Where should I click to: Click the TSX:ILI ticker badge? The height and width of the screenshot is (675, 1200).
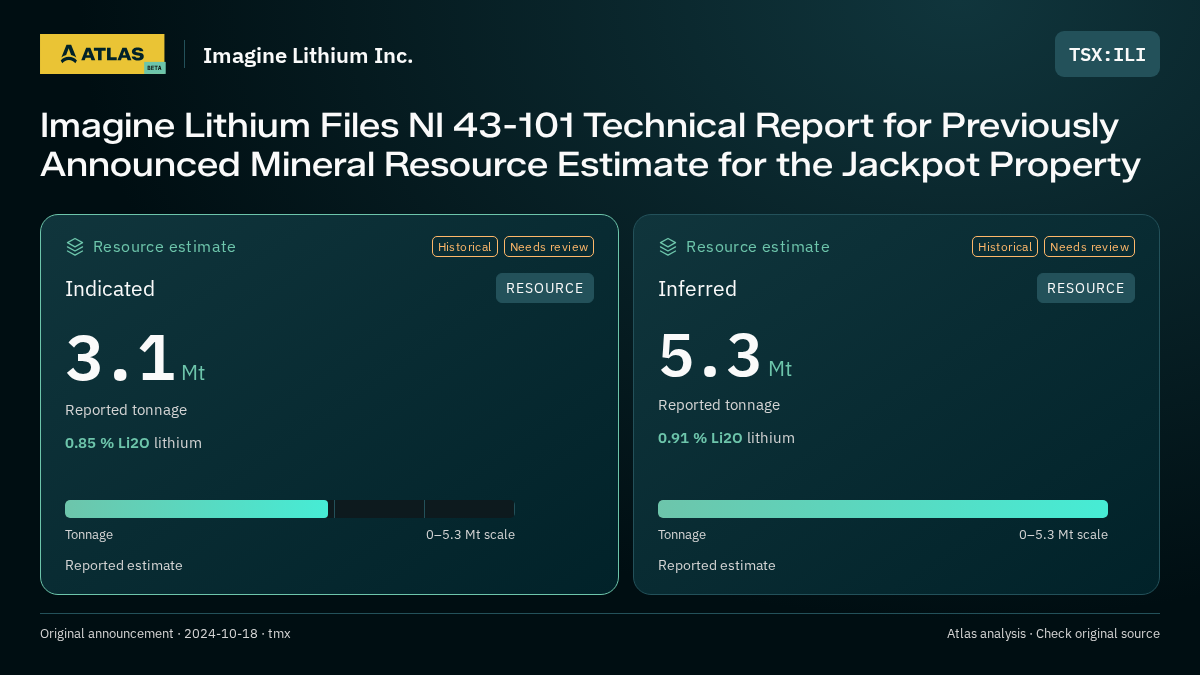(1107, 54)
